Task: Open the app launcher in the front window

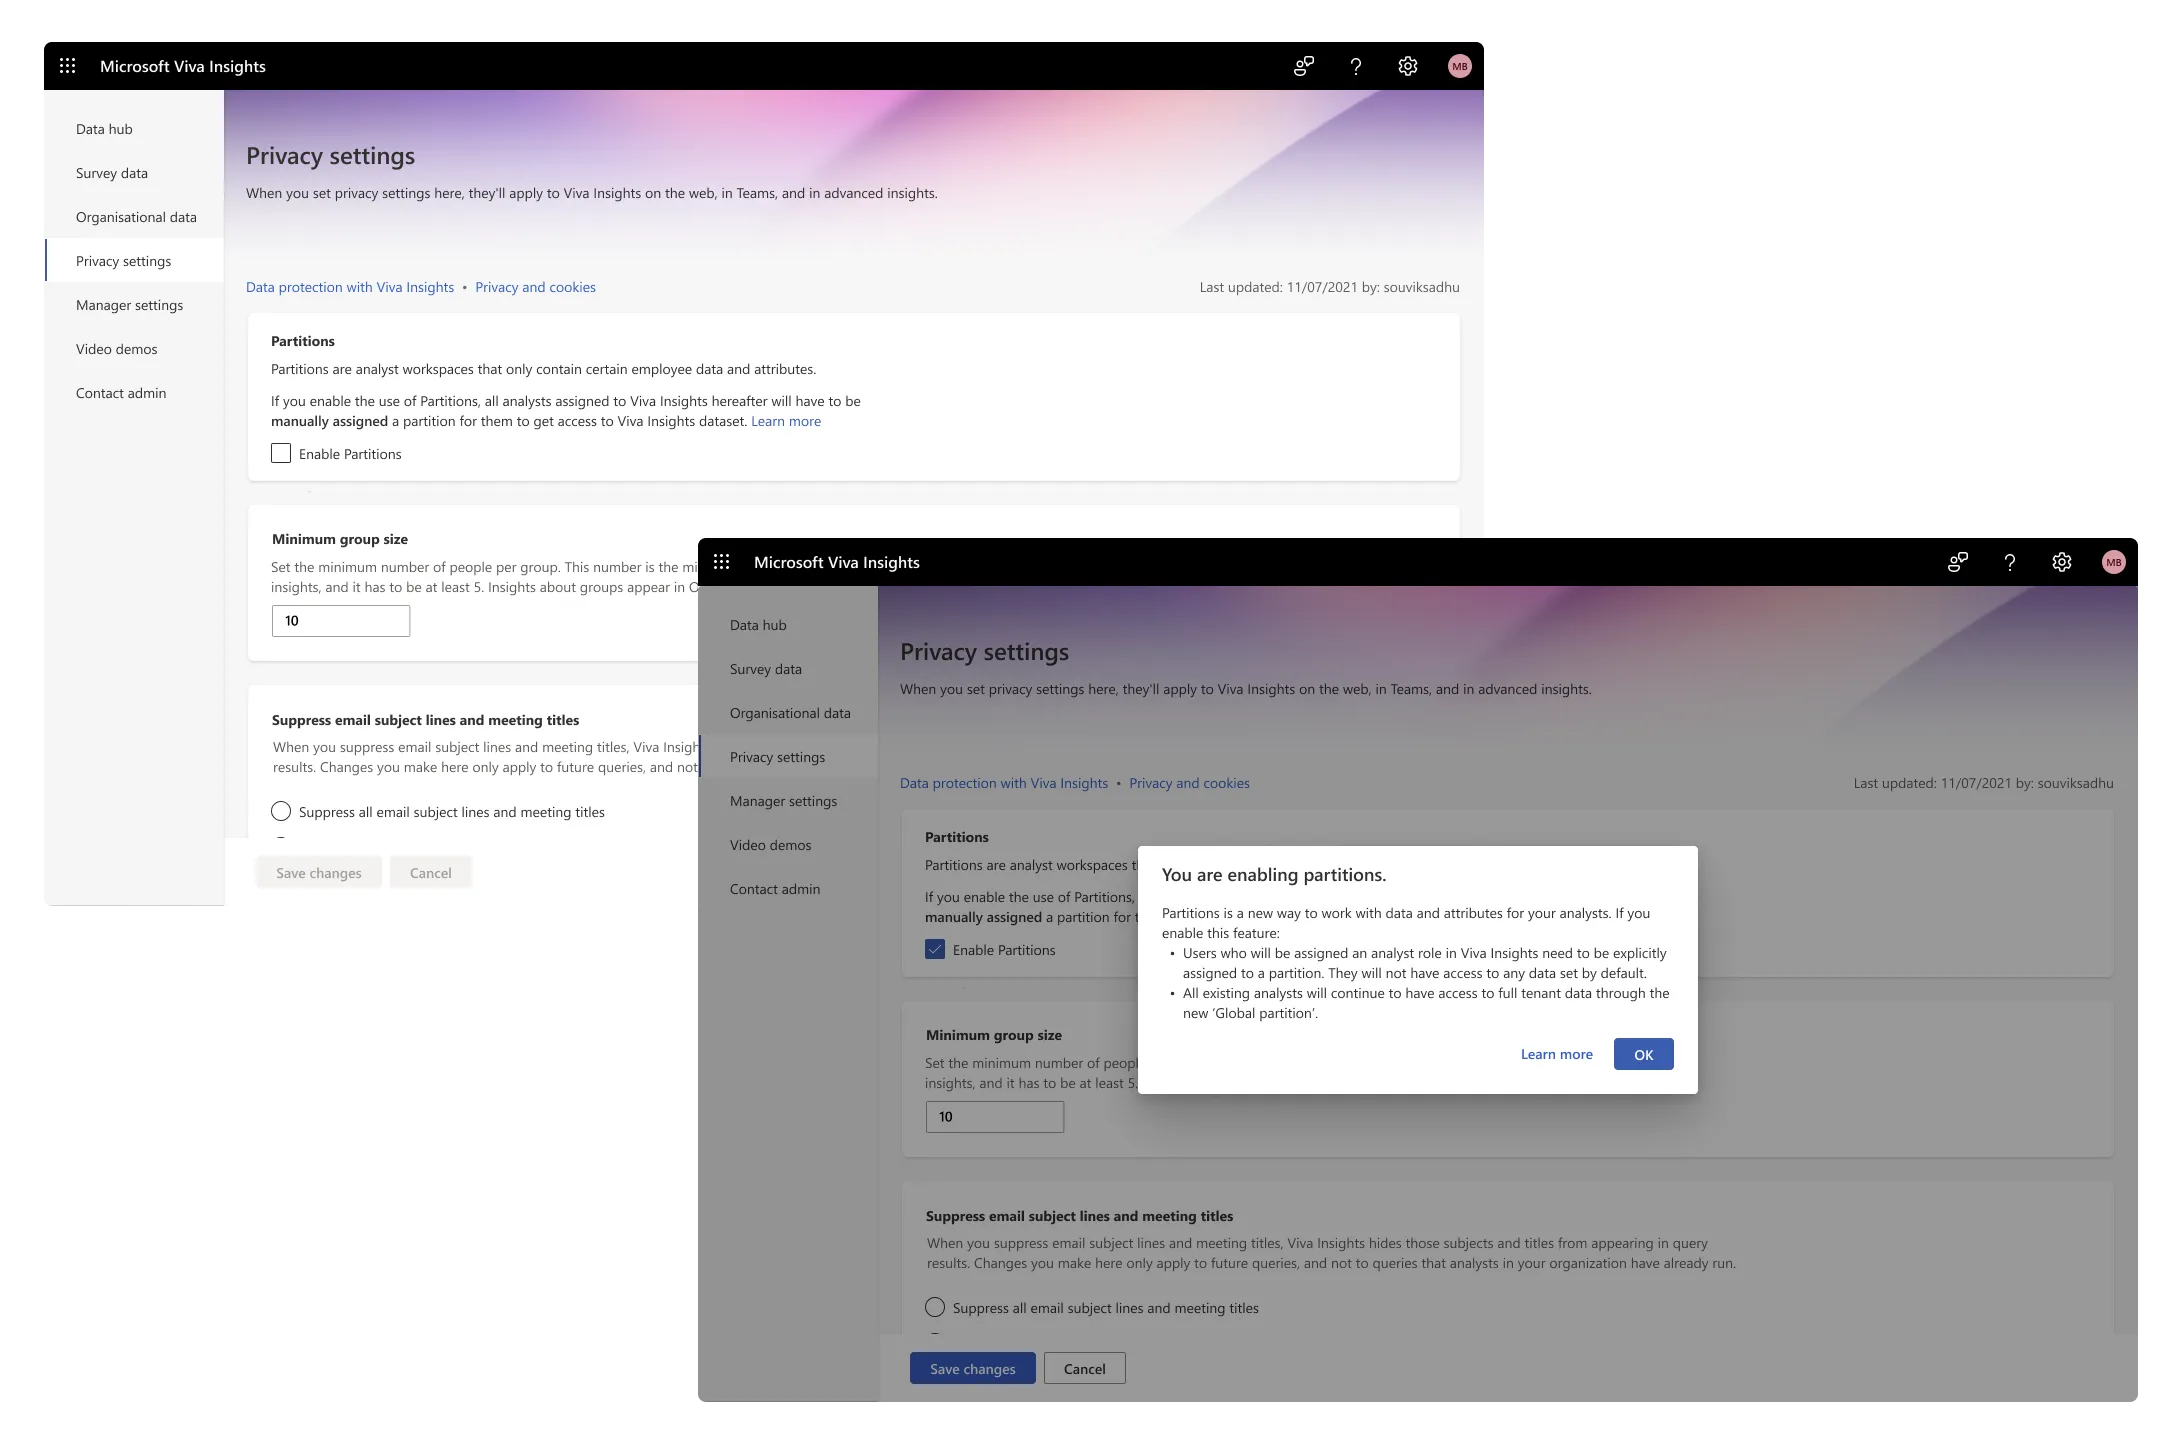Action: tap(722, 562)
